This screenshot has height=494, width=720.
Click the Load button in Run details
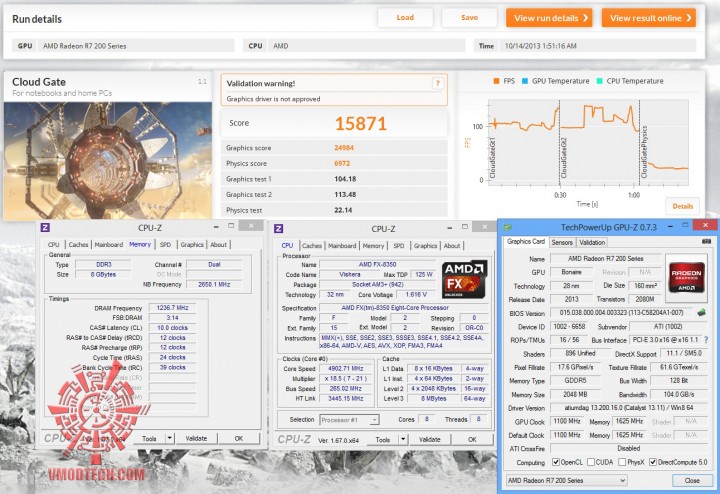[405, 17]
